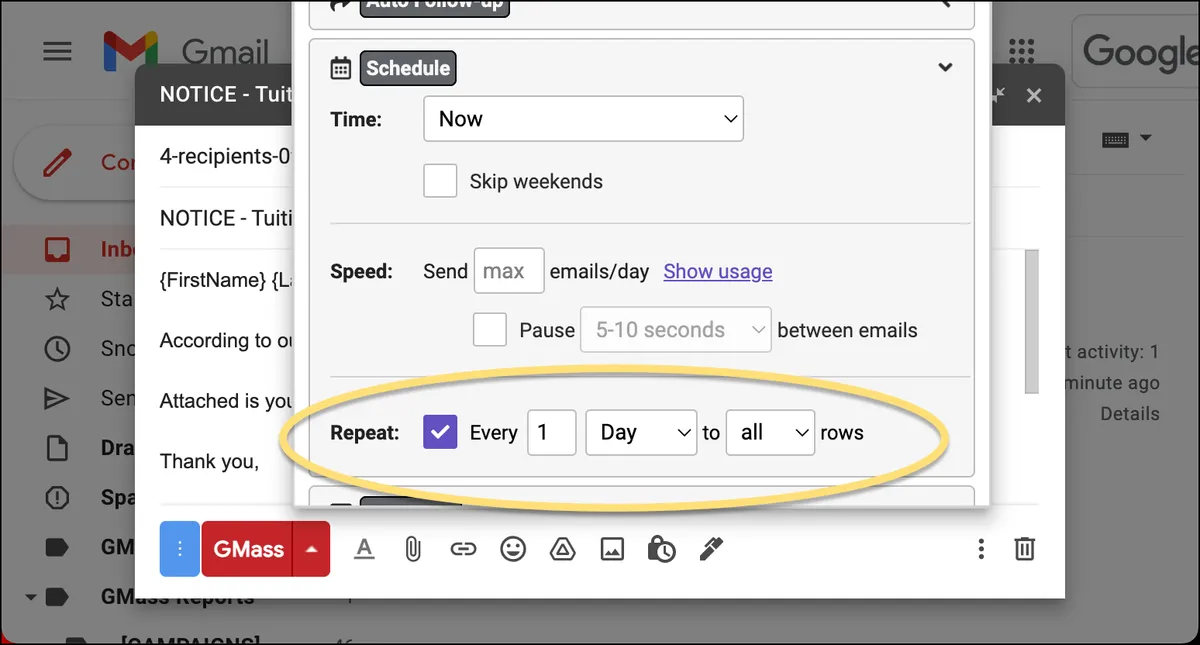This screenshot has height=645, width=1200.
Task: Discard draft using trash icon
Action: click(x=1025, y=549)
